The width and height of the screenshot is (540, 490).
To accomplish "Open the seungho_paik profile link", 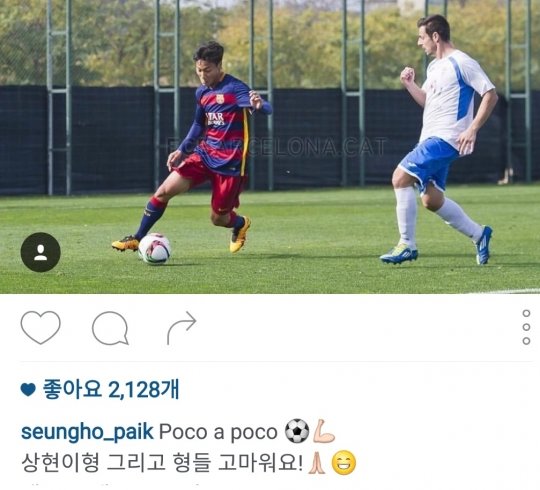I will pos(87,432).
